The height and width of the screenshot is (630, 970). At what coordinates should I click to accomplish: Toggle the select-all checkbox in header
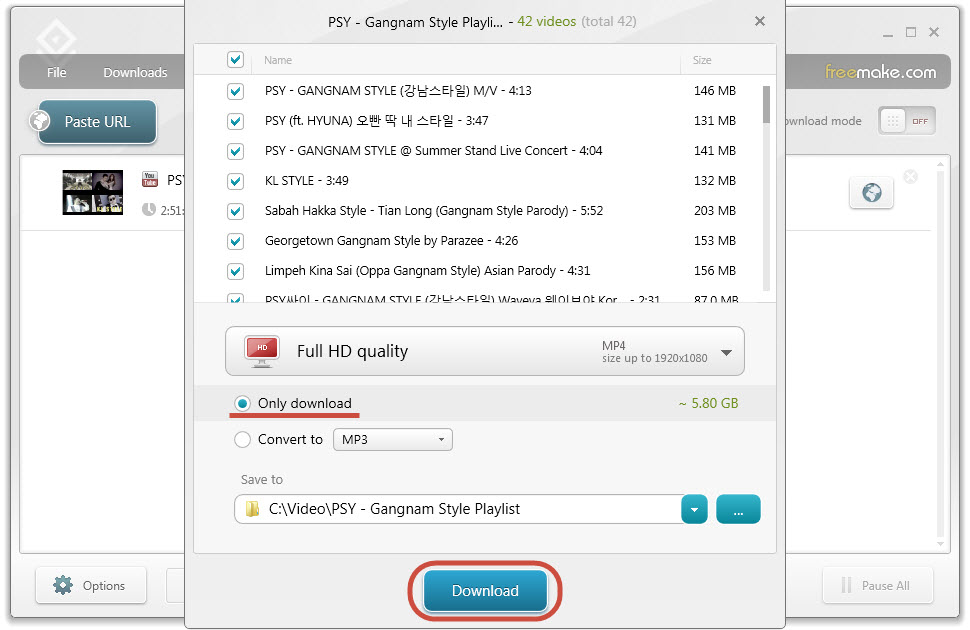click(235, 59)
